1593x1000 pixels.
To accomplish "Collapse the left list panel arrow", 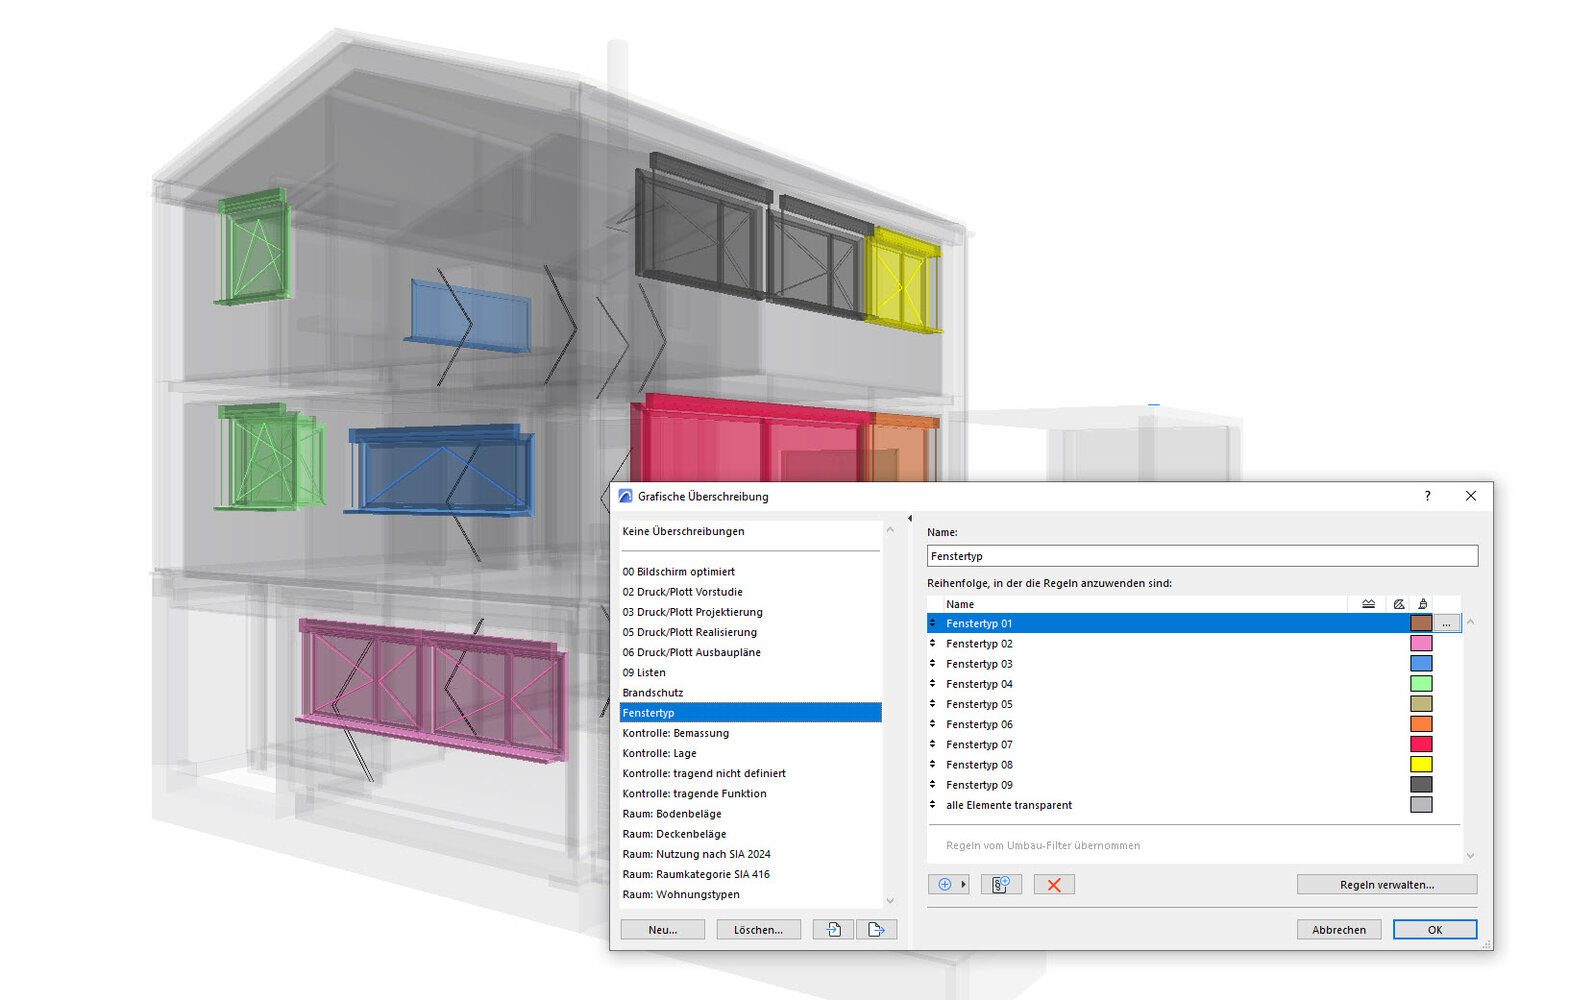I will tap(910, 518).
